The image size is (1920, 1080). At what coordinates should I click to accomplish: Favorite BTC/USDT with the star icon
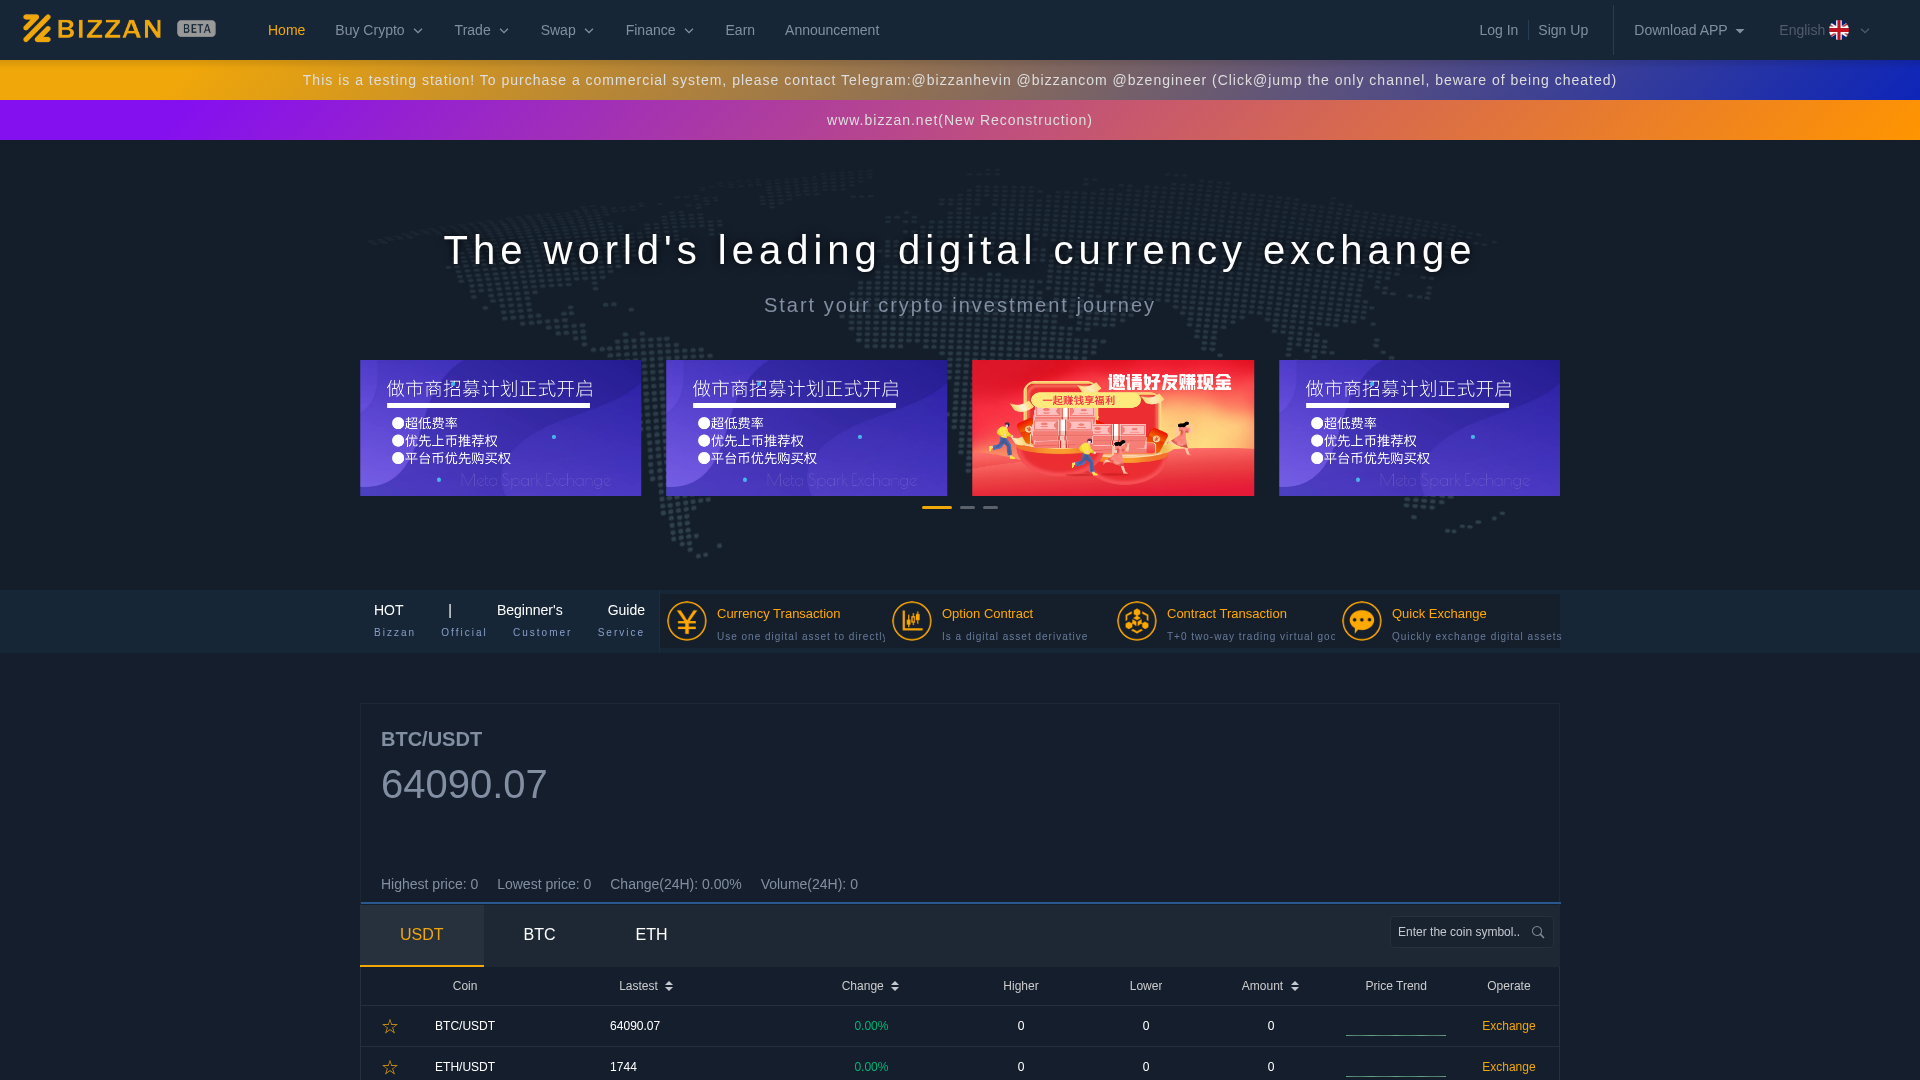(390, 1026)
